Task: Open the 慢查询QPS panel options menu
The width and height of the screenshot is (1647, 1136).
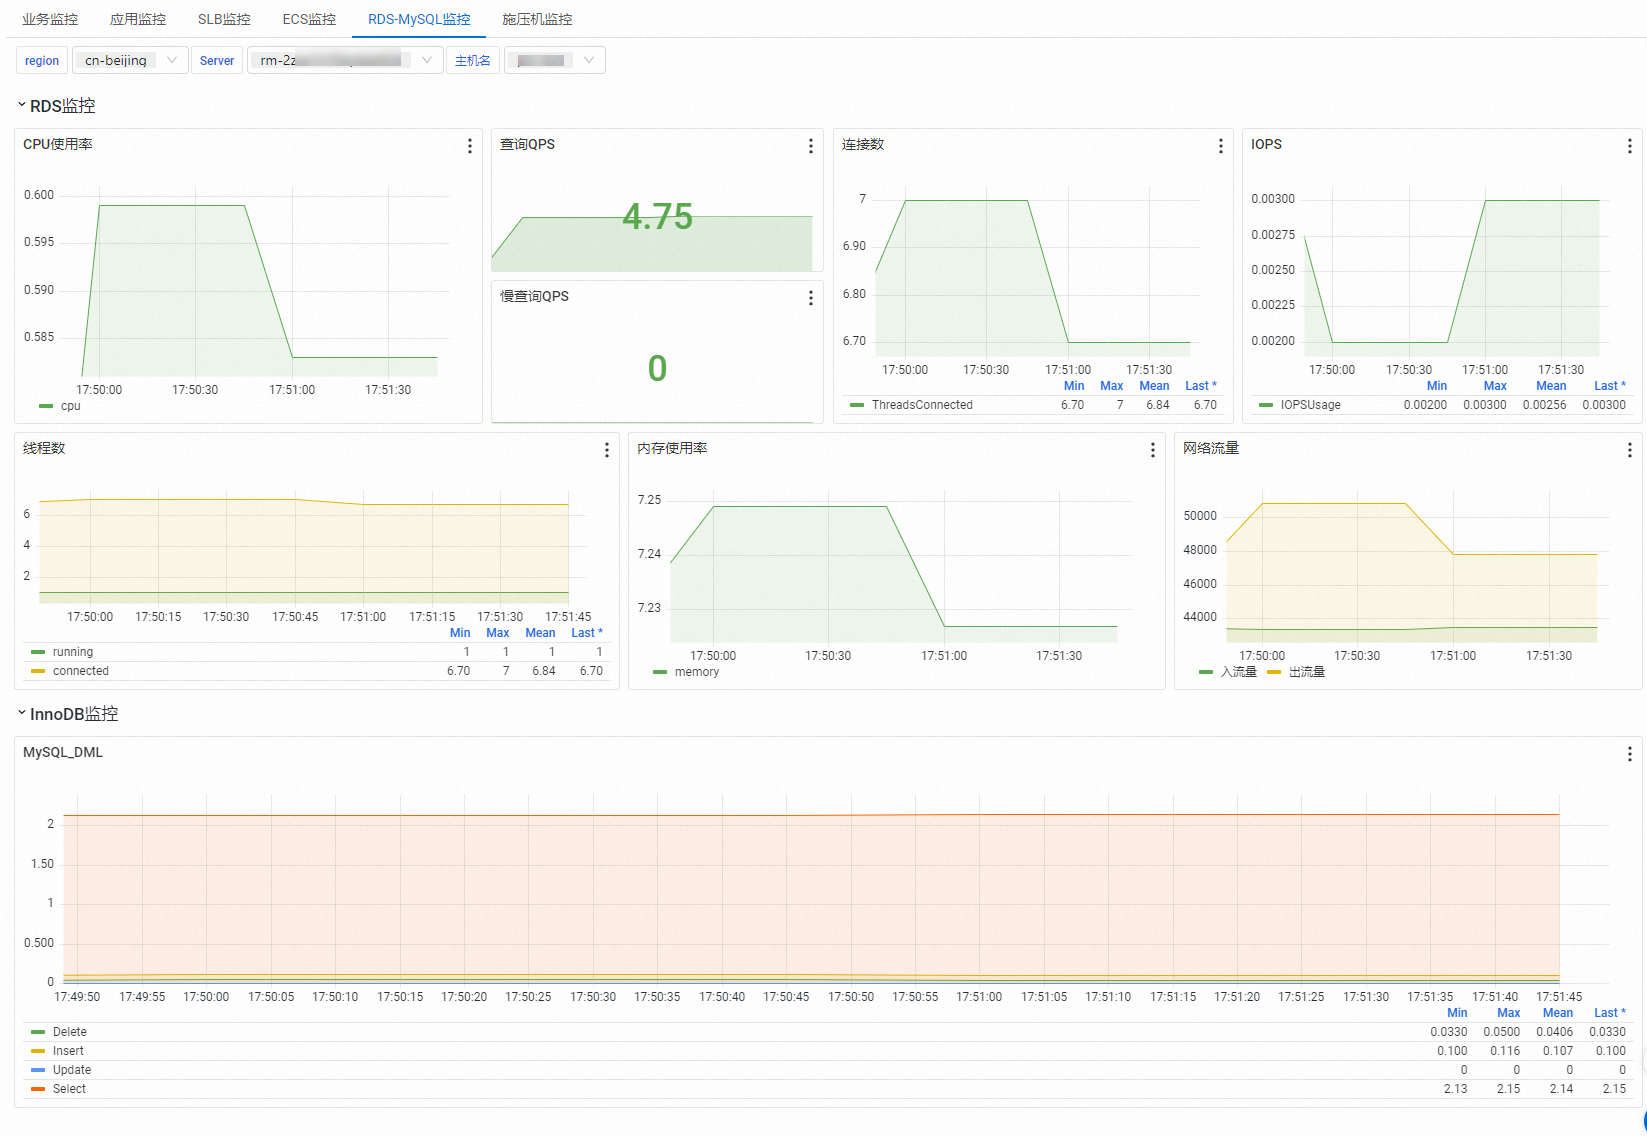Action: [x=810, y=298]
